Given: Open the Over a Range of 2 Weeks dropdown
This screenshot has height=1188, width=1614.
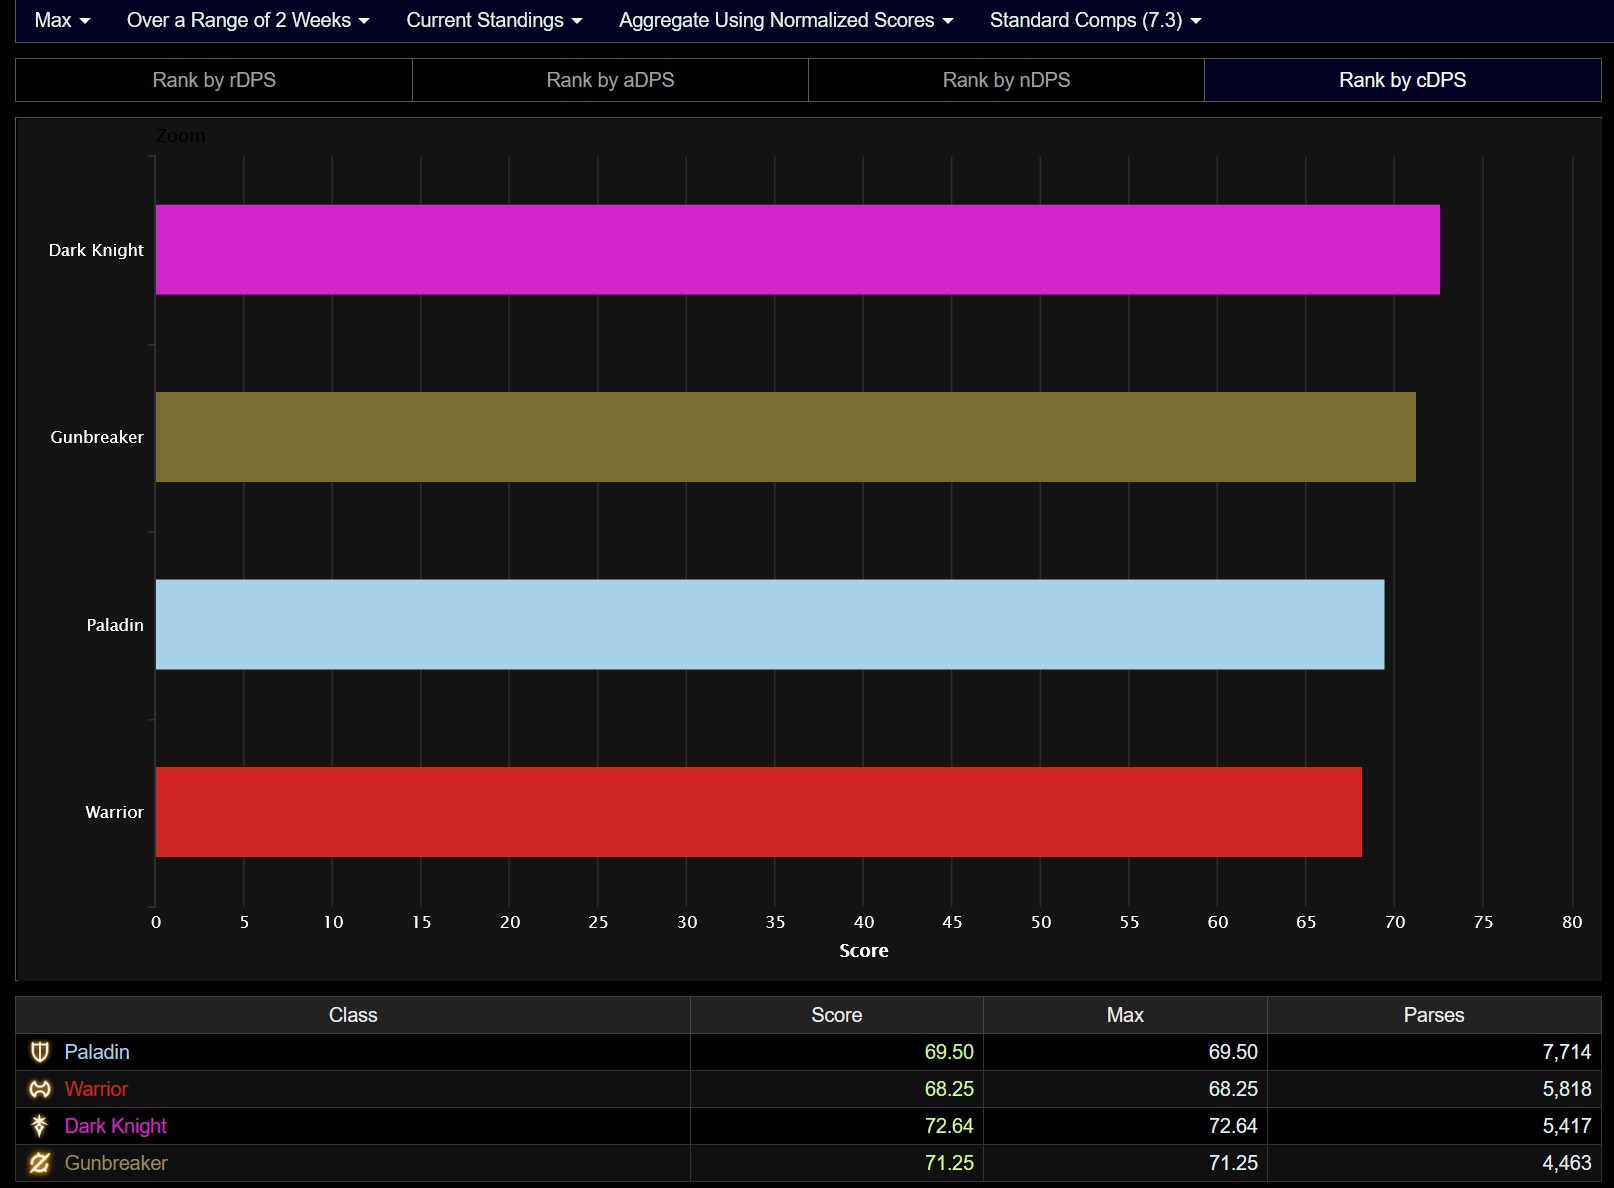Looking at the screenshot, I should tap(248, 20).
